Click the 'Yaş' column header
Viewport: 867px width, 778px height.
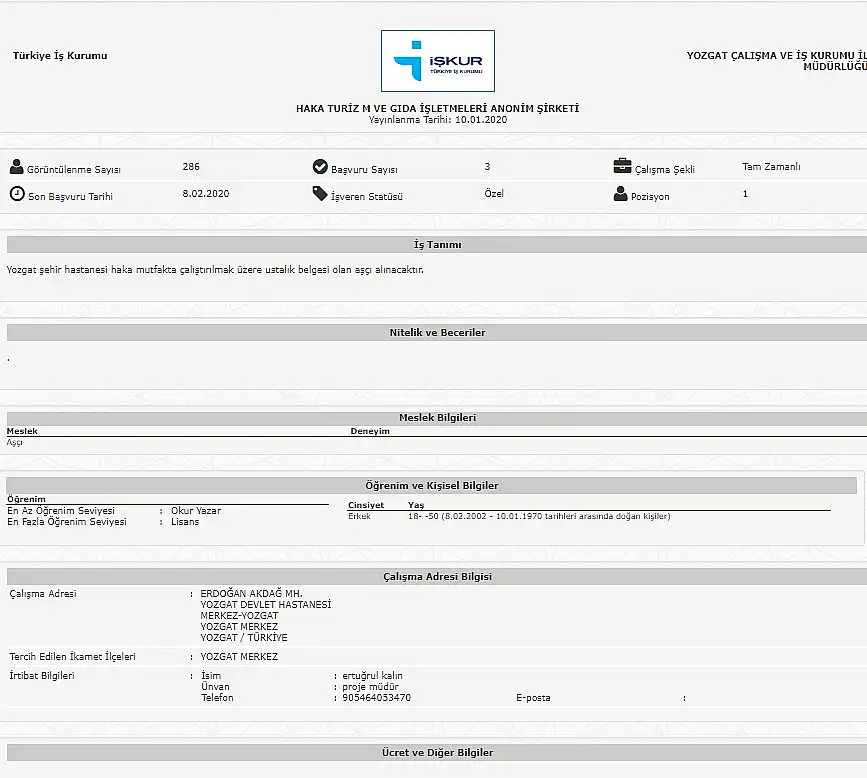tap(416, 505)
